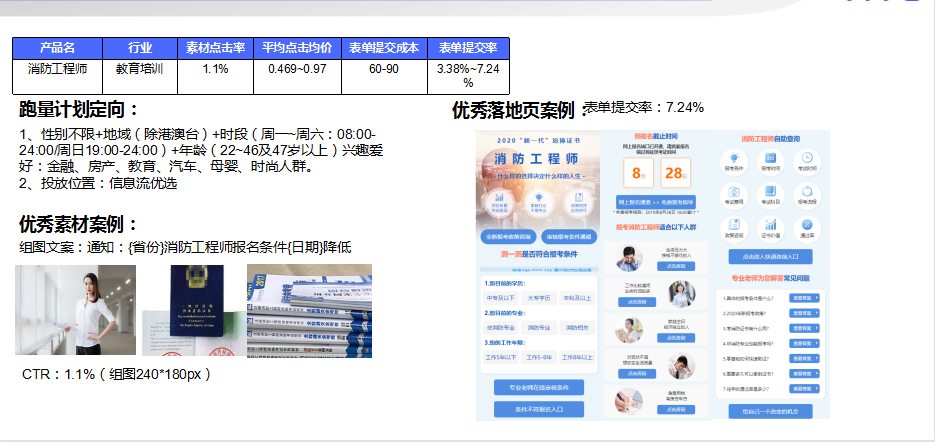Click the 行业 table header

(x=140, y=48)
